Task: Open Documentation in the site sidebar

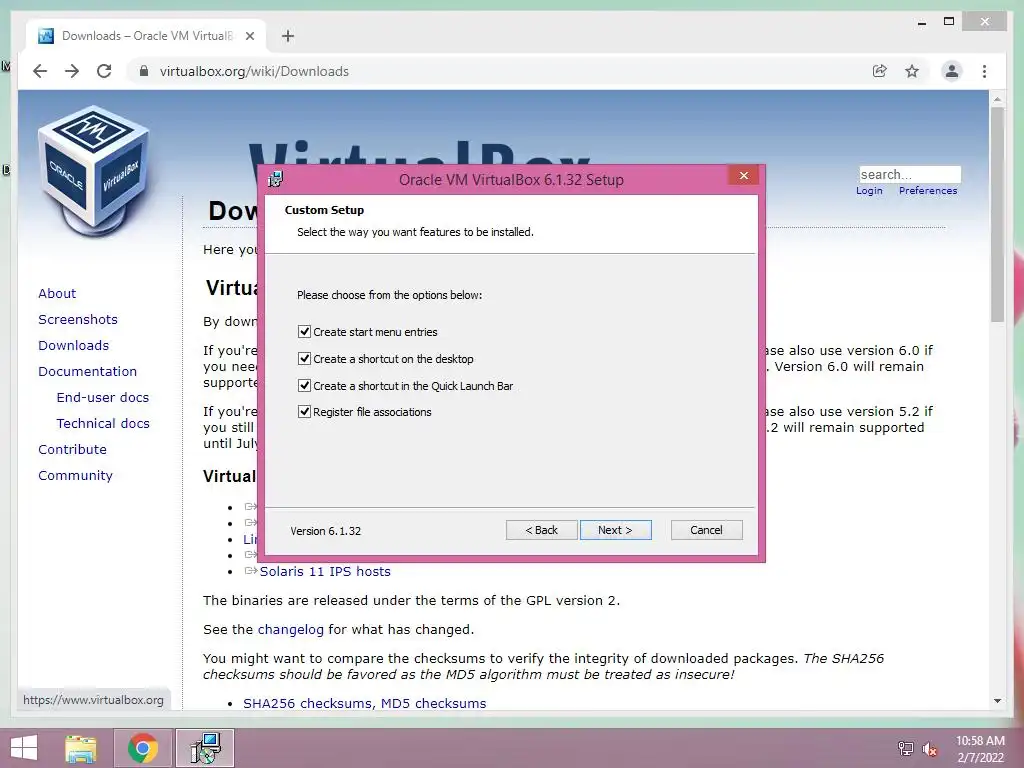Action: tap(88, 372)
